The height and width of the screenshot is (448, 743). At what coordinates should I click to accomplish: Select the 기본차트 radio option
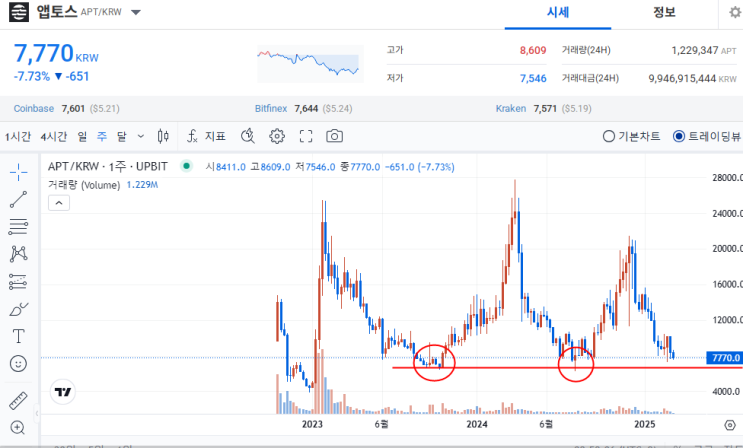pyautogui.click(x=631, y=137)
